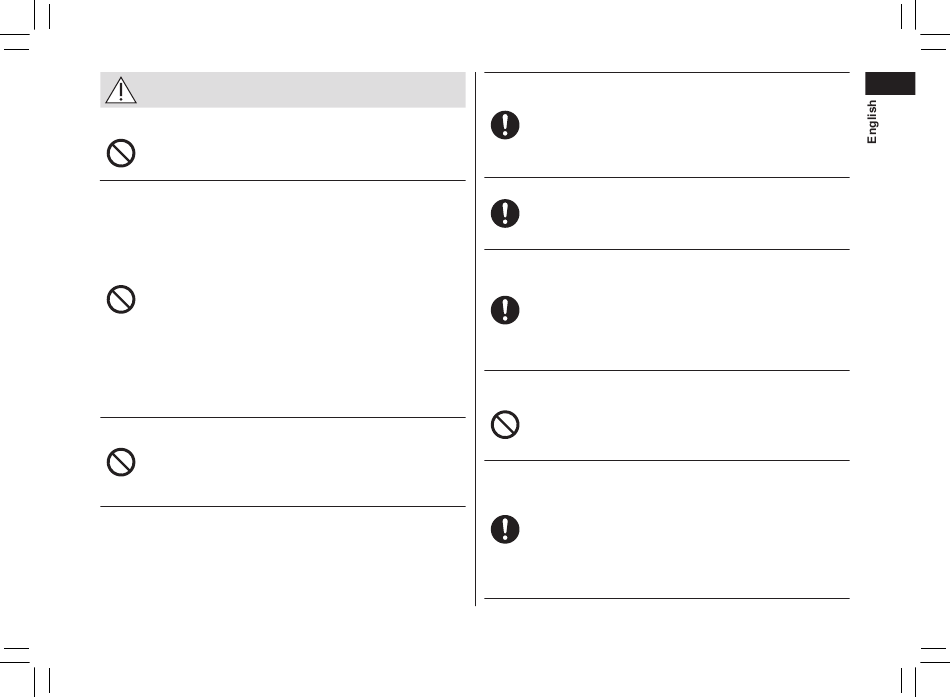
Task: Click the top horizontal rule of right column
Action: click(667, 72)
